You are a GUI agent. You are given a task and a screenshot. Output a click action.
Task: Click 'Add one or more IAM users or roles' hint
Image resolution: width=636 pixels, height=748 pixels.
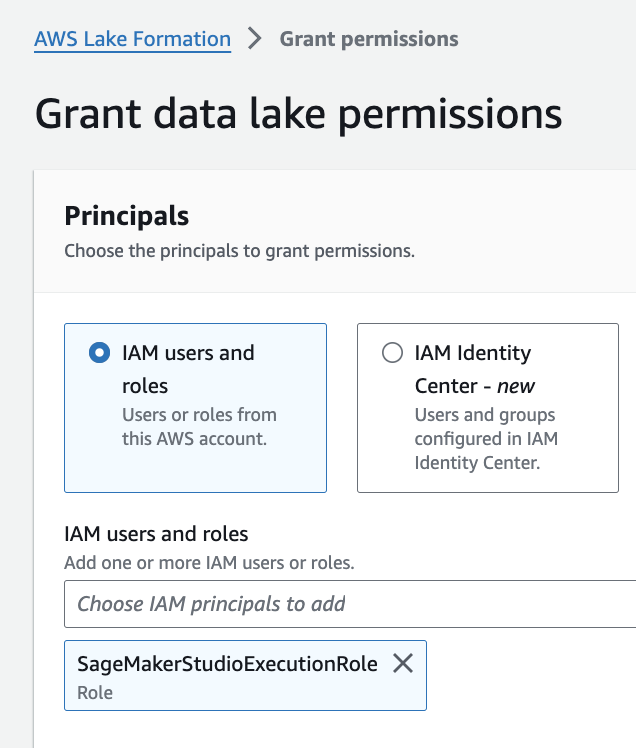pos(209,563)
